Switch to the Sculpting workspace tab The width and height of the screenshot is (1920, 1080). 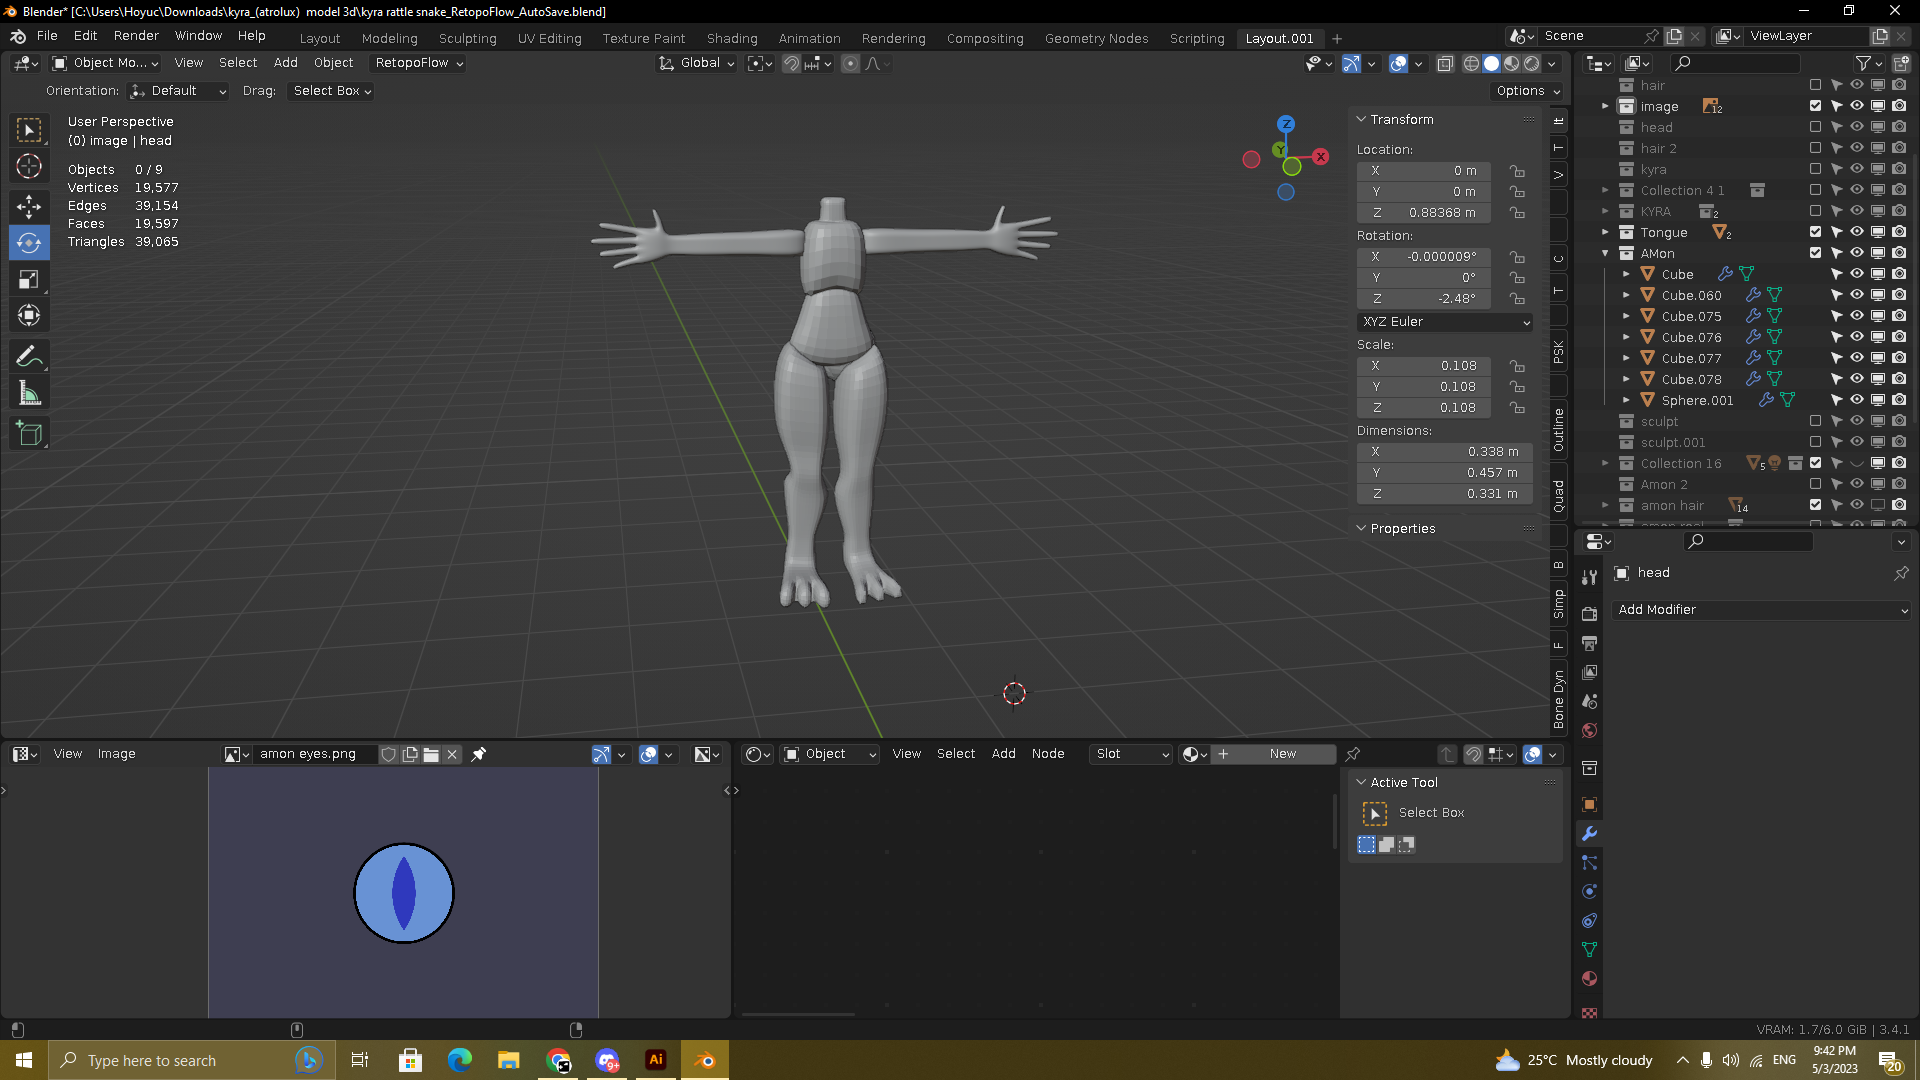(x=467, y=38)
